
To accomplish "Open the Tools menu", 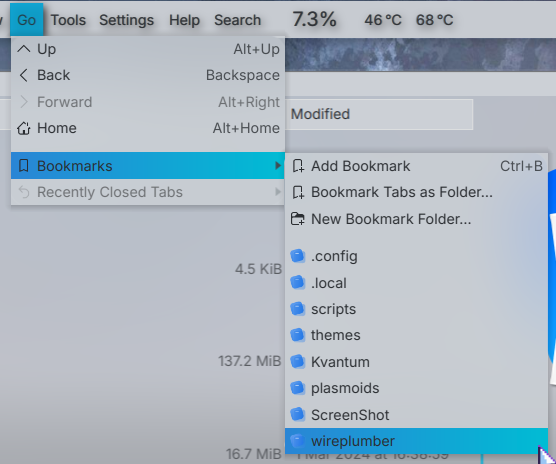I will click(x=68, y=20).
